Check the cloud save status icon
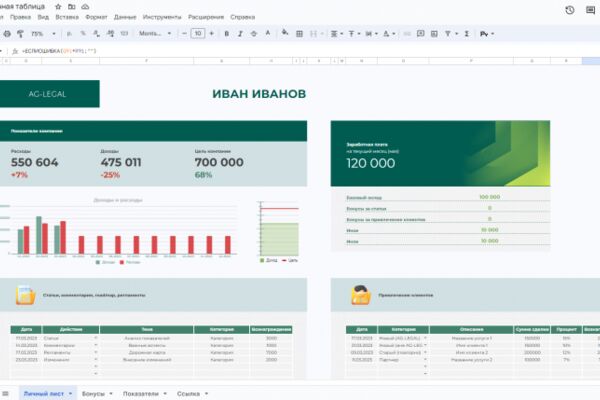Viewport: 600px width, 400px height. (x=85, y=7)
